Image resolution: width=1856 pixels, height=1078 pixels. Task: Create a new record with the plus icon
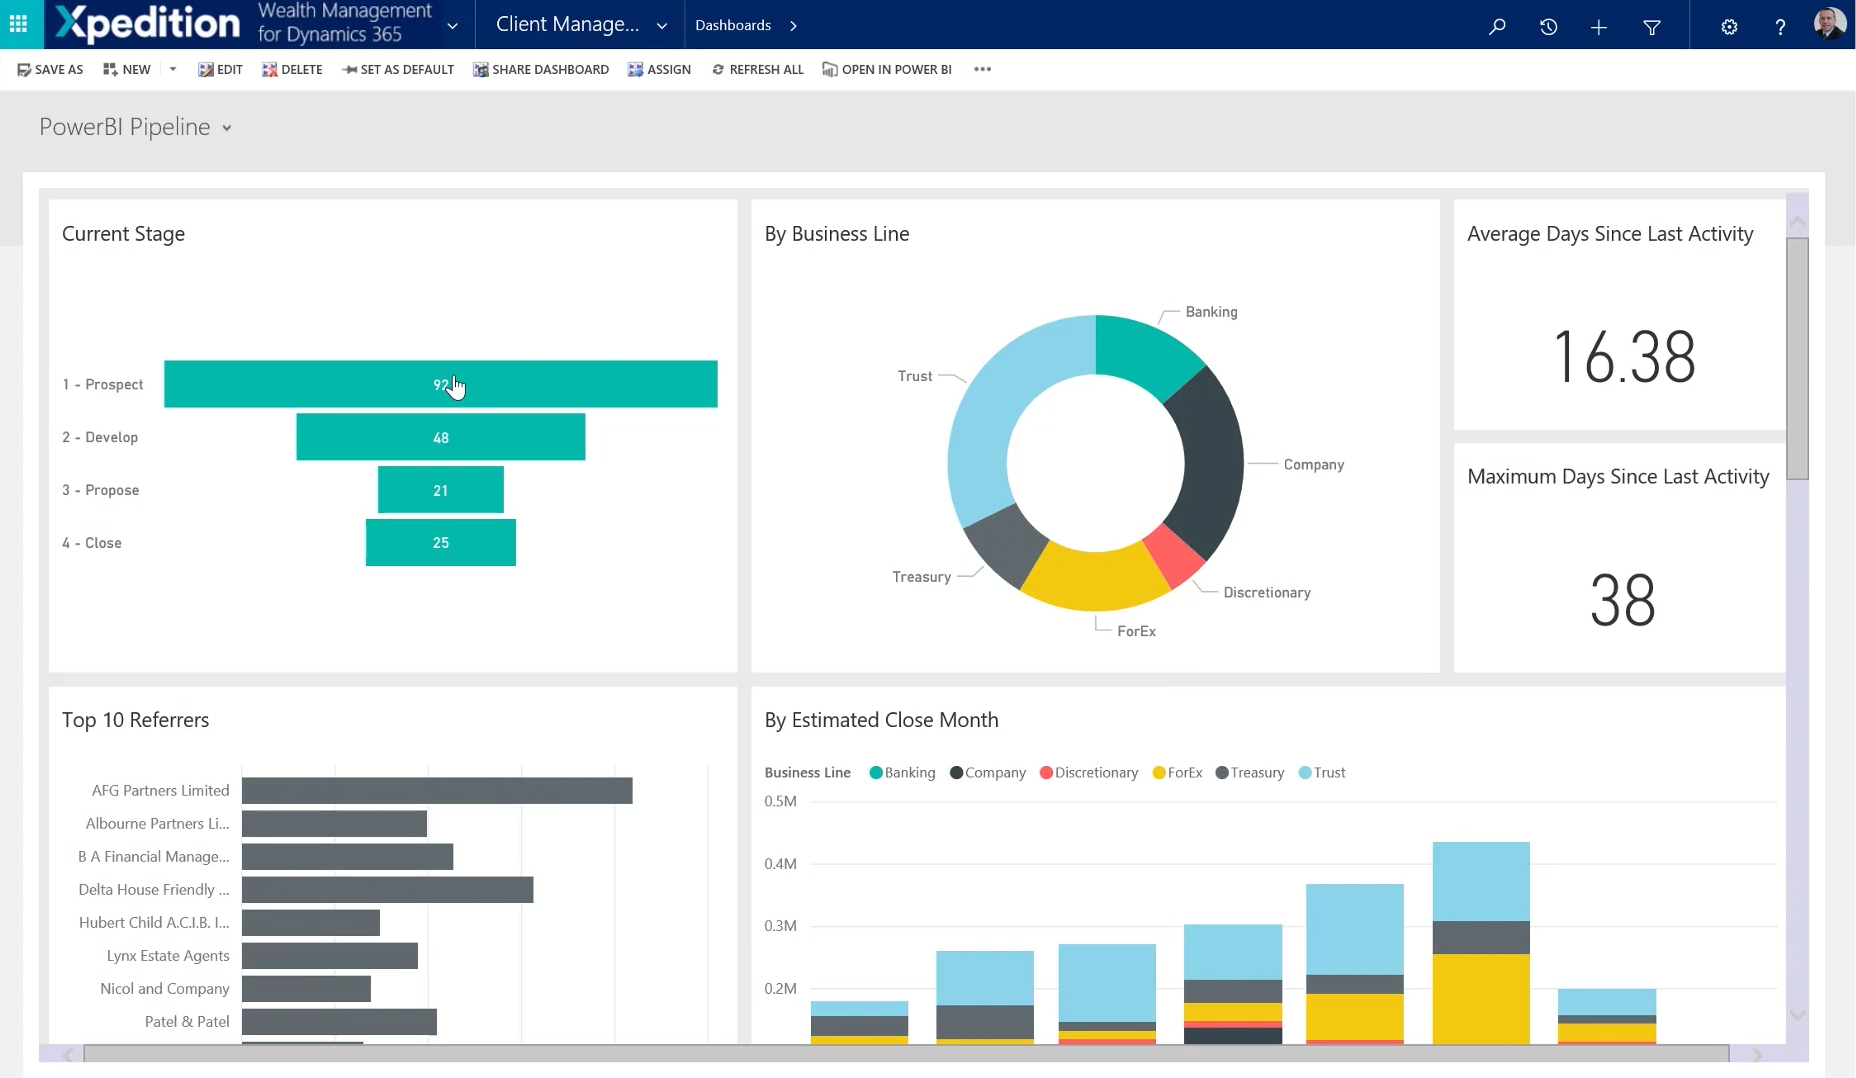pos(1598,26)
